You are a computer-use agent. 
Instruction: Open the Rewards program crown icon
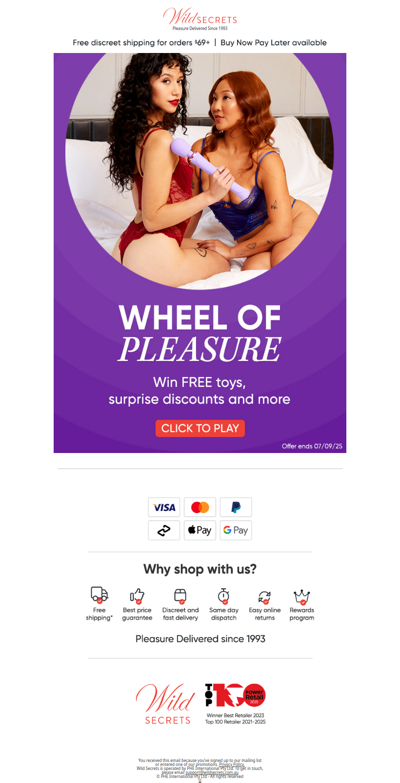click(302, 596)
